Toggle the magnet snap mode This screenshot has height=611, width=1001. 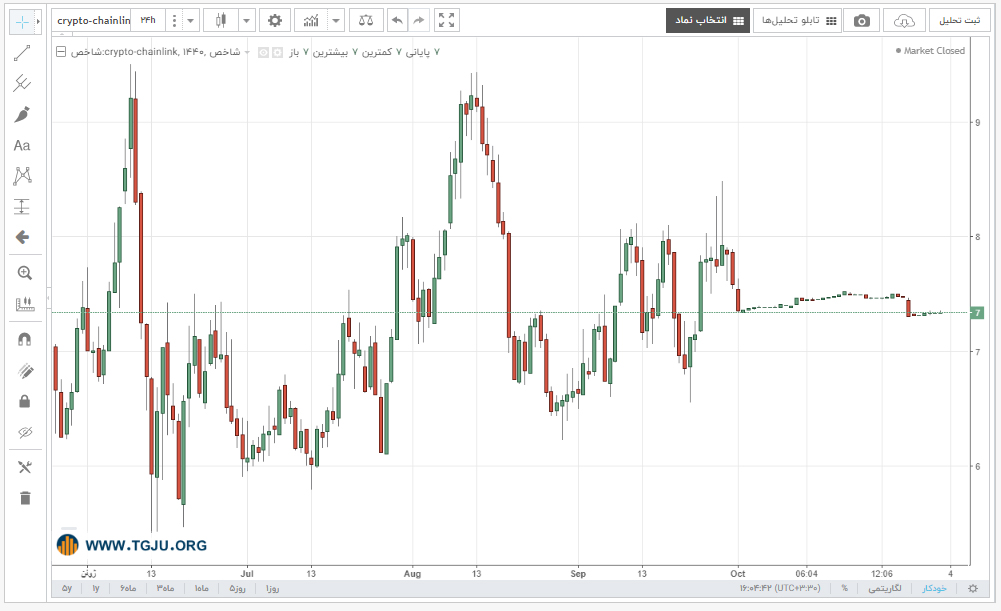coord(24,339)
